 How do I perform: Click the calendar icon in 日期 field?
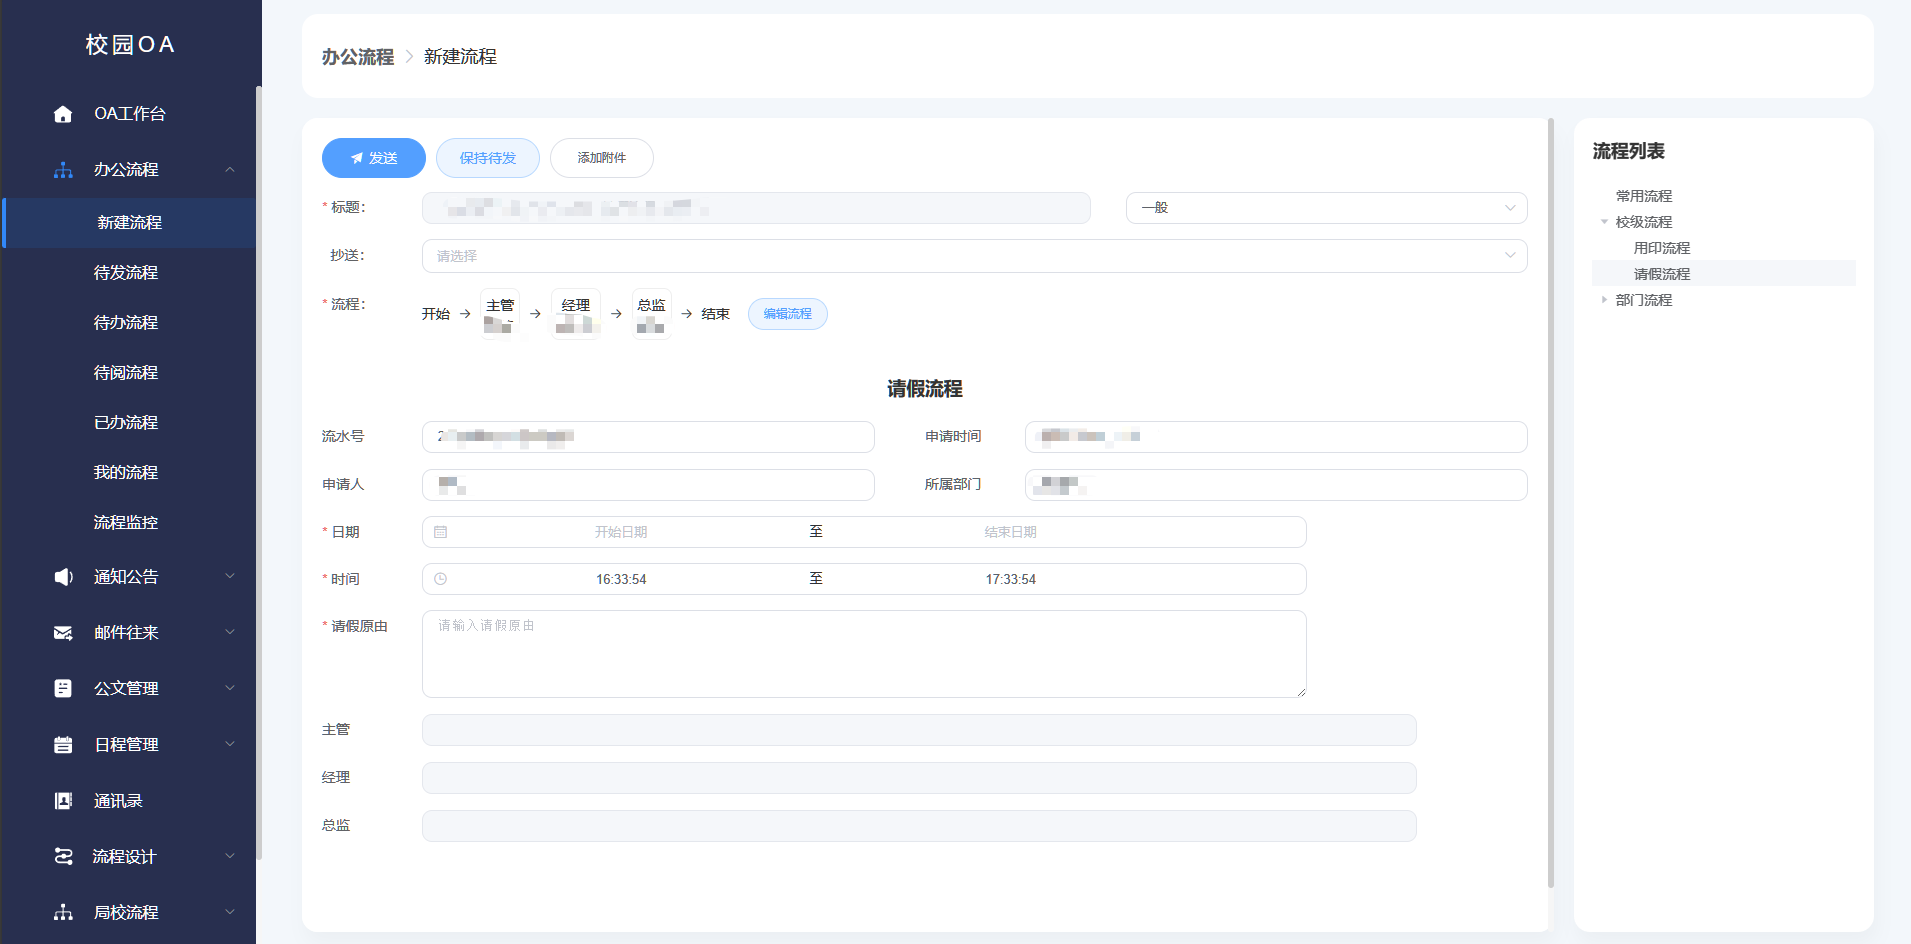point(441,532)
